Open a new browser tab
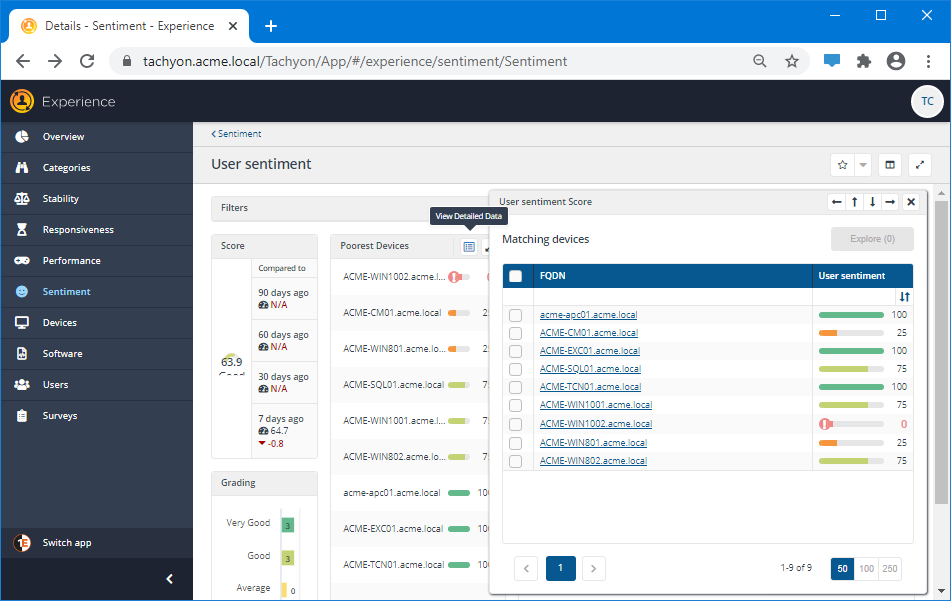 click(271, 26)
